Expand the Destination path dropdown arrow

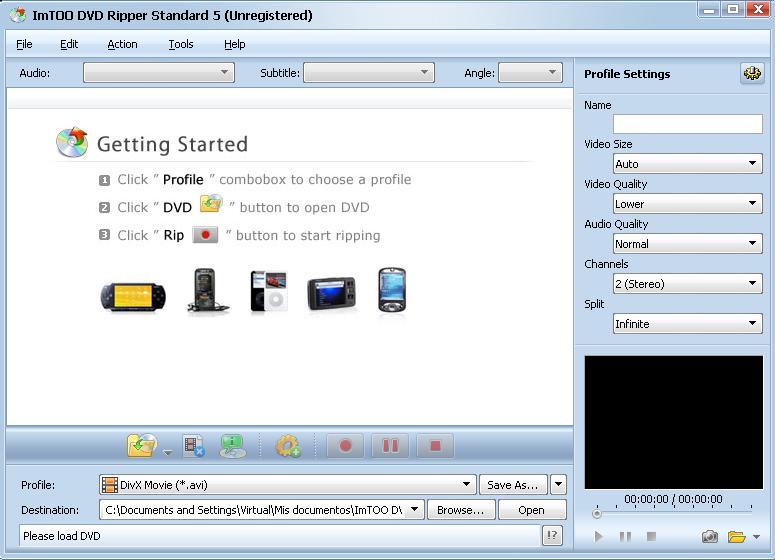[x=415, y=509]
